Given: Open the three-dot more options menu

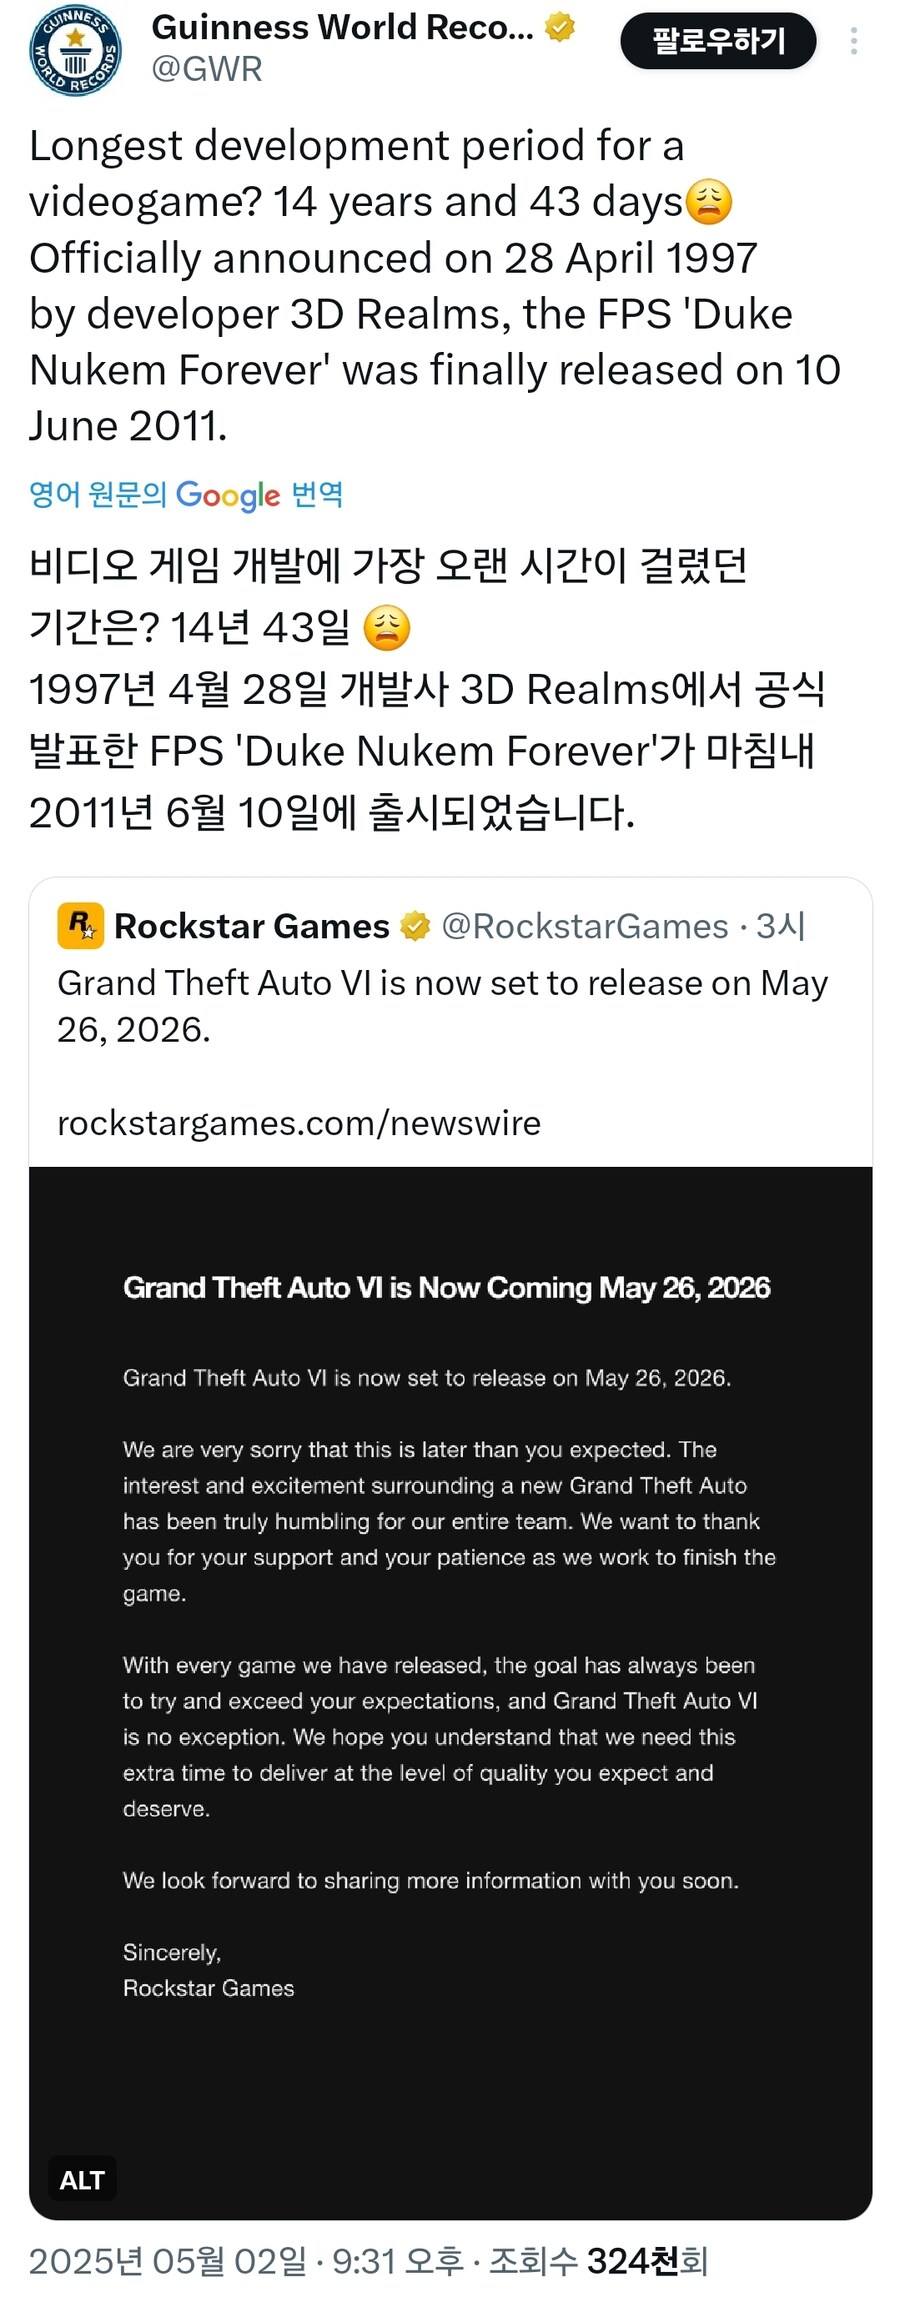Looking at the screenshot, I should click(853, 41).
